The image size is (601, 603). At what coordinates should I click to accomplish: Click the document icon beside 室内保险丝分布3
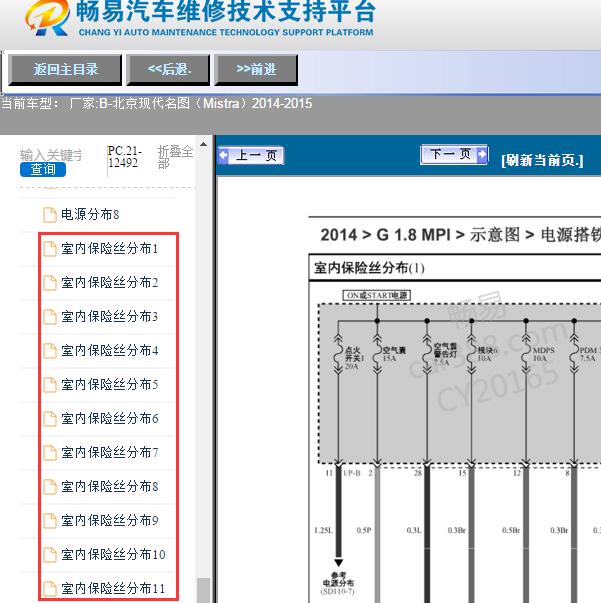[50, 317]
